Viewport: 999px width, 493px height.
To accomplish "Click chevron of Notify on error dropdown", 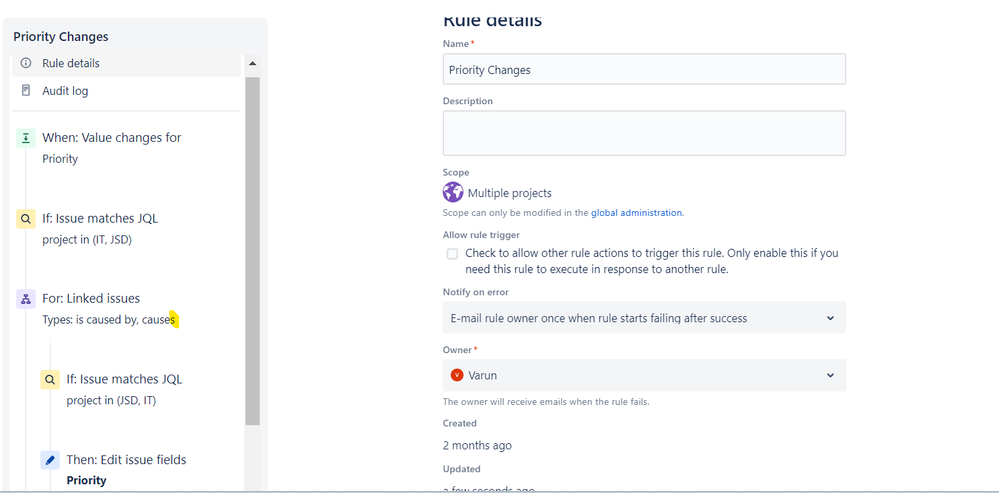I will click(830, 318).
